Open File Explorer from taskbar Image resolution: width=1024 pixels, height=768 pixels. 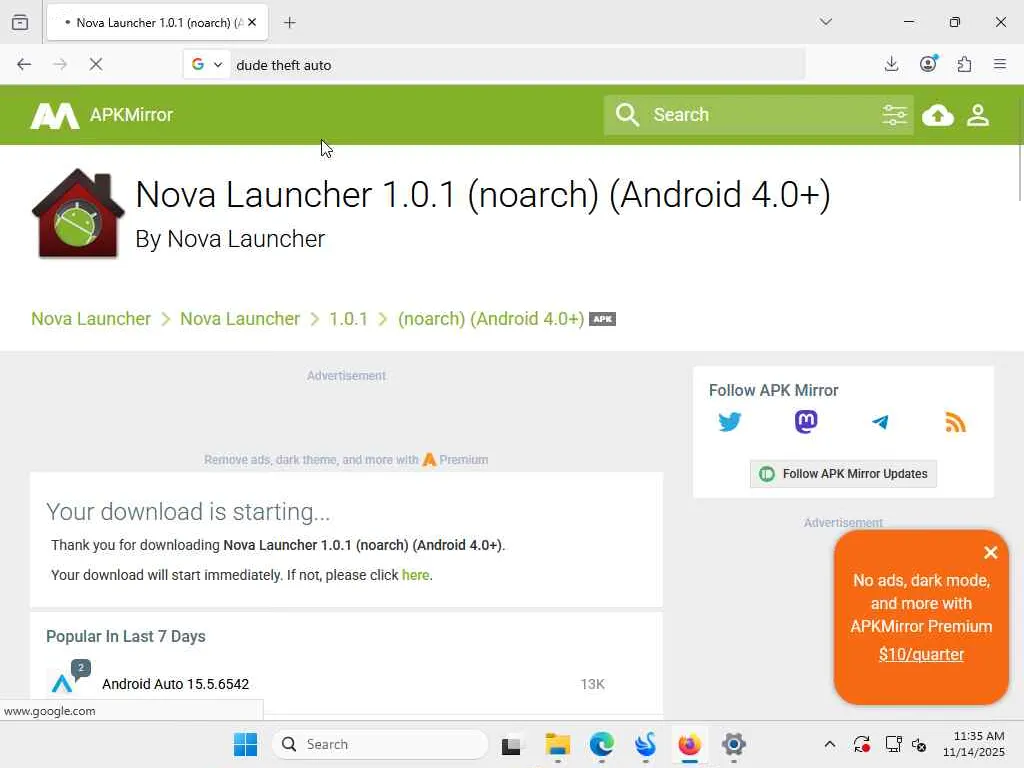click(557, 744)
